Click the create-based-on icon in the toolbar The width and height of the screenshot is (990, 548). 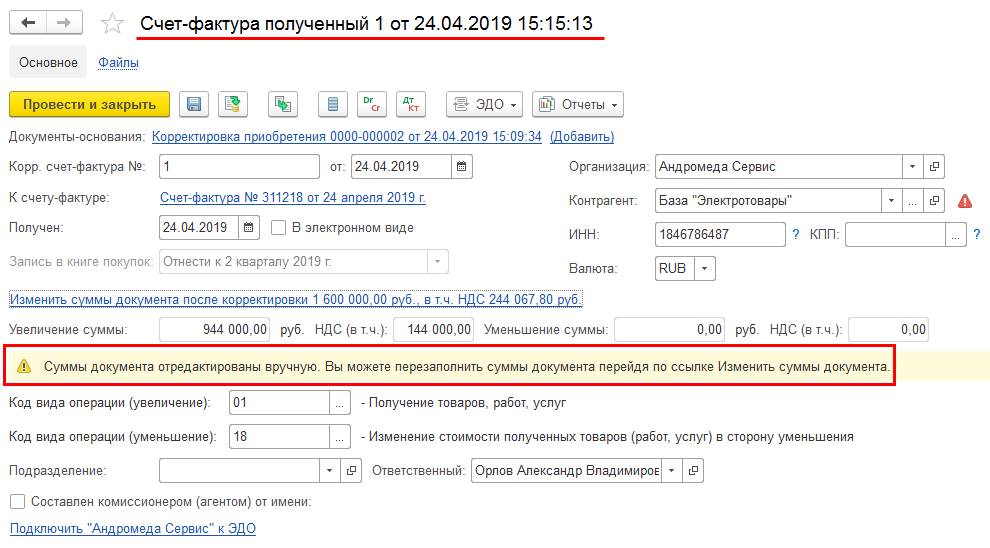click(x=283, y=105)
